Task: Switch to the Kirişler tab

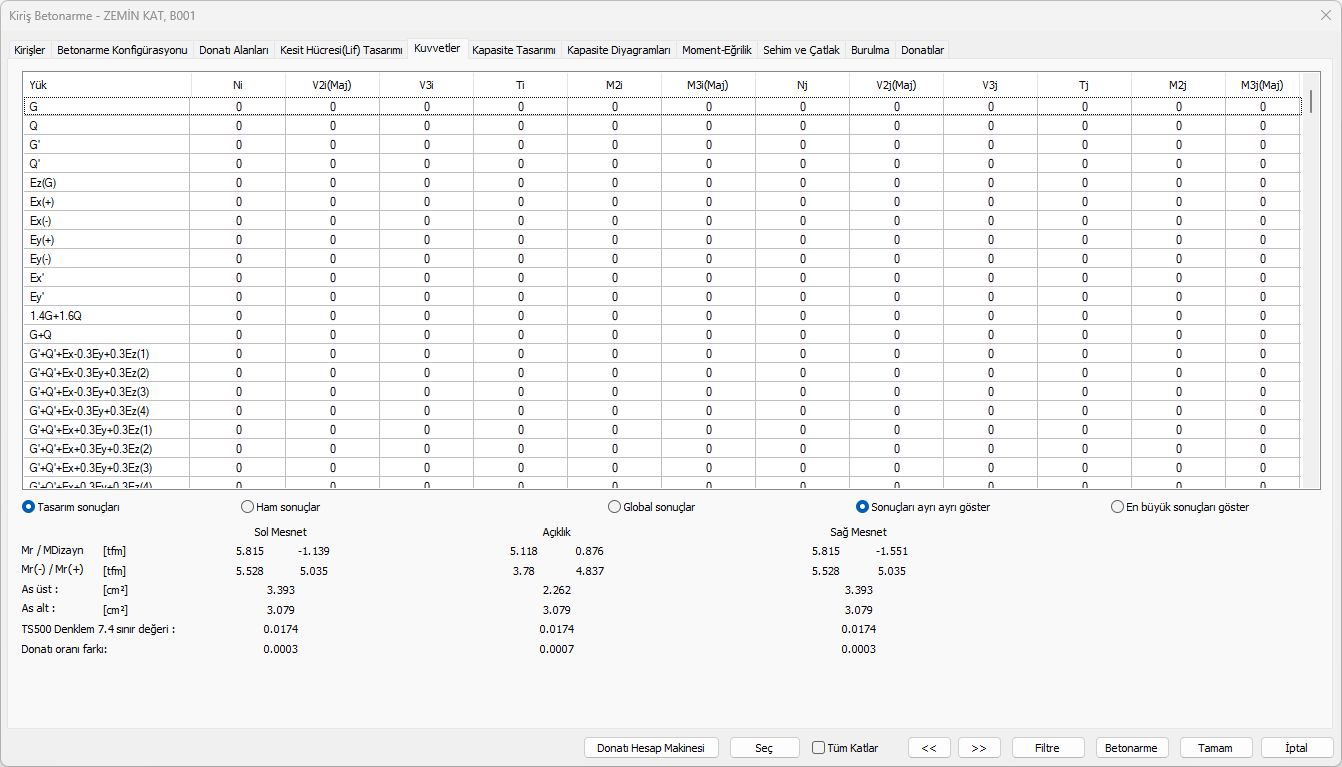Action: pos(29,50)
